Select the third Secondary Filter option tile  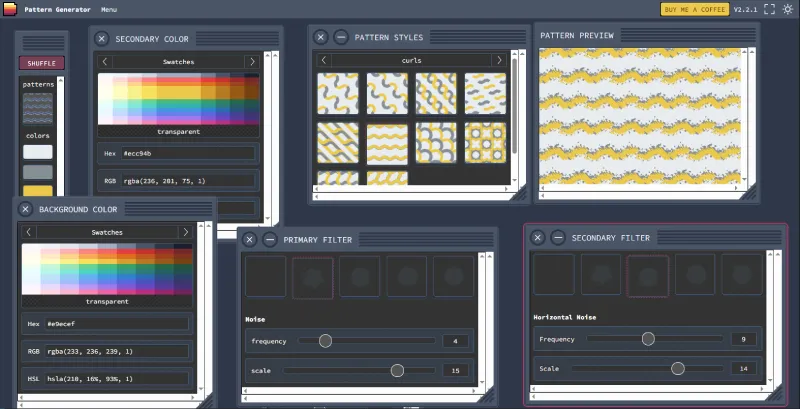point(647,275)
